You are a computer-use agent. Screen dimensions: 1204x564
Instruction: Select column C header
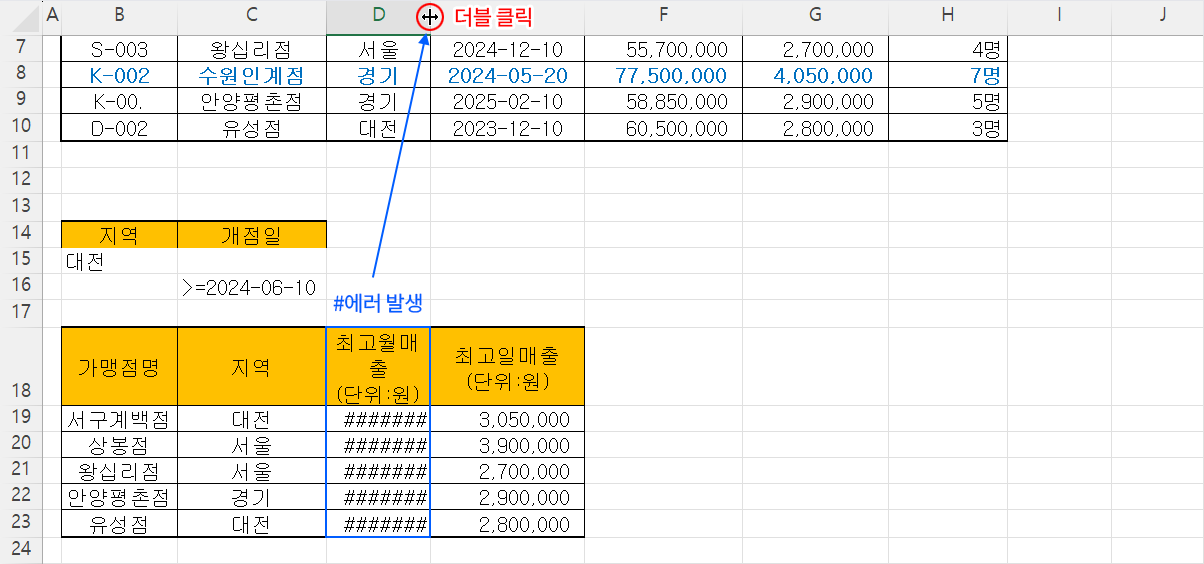(x=252, y=15)
